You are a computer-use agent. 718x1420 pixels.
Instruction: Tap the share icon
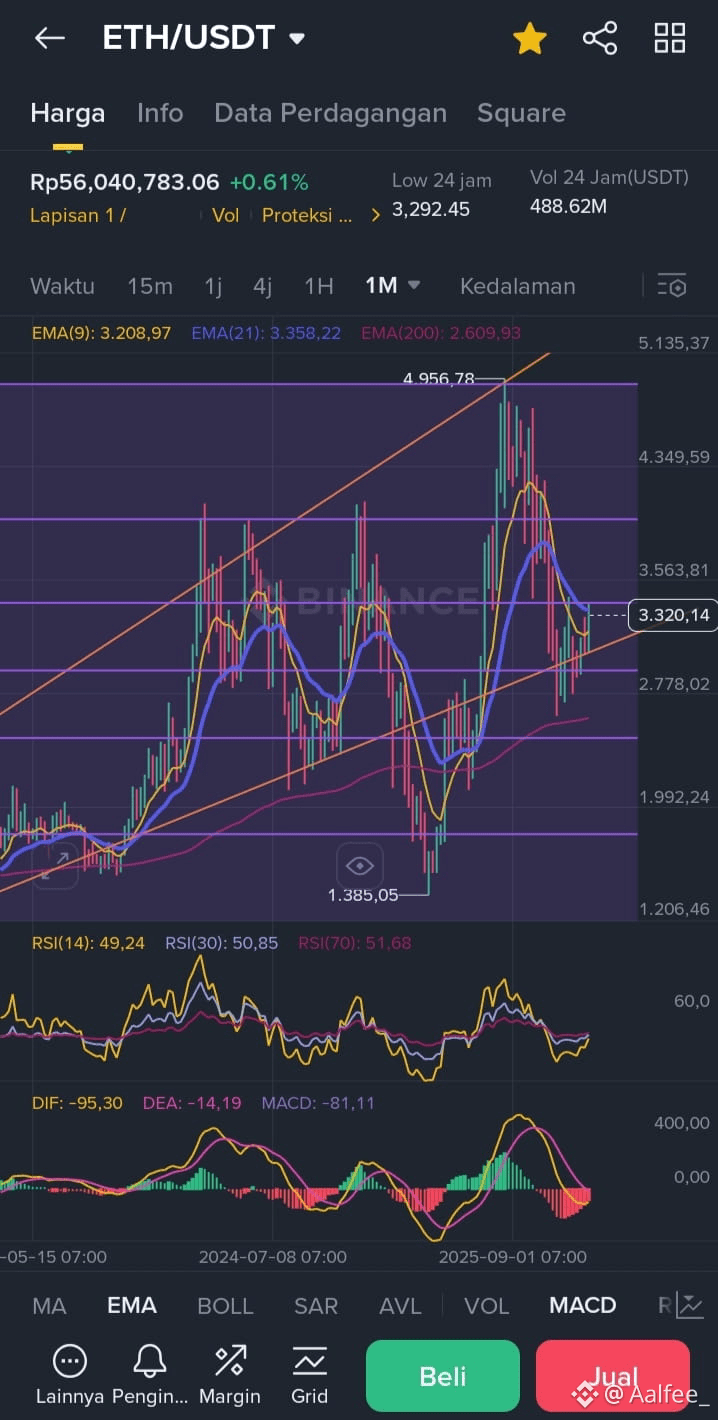click(600, 39)
